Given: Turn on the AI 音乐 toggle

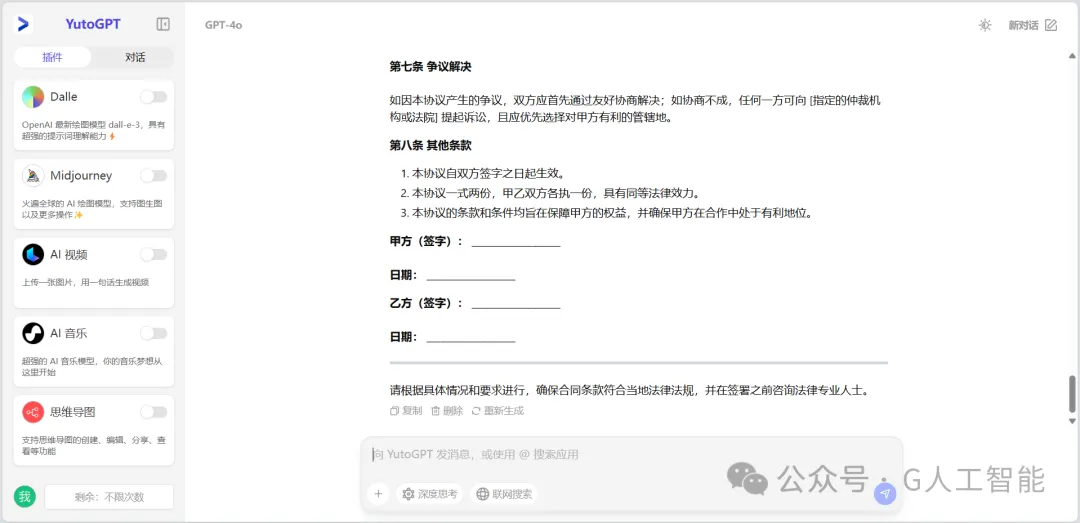Looking at the screenshot, I should 154,334.
